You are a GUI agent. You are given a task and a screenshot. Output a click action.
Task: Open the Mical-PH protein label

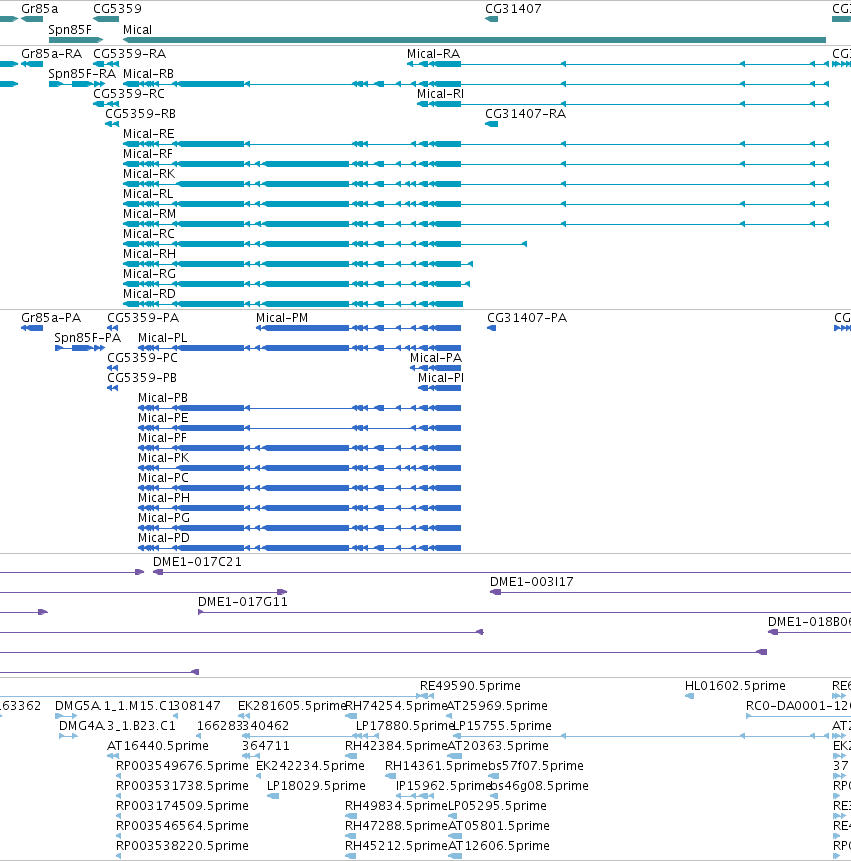tap(164, 498)
